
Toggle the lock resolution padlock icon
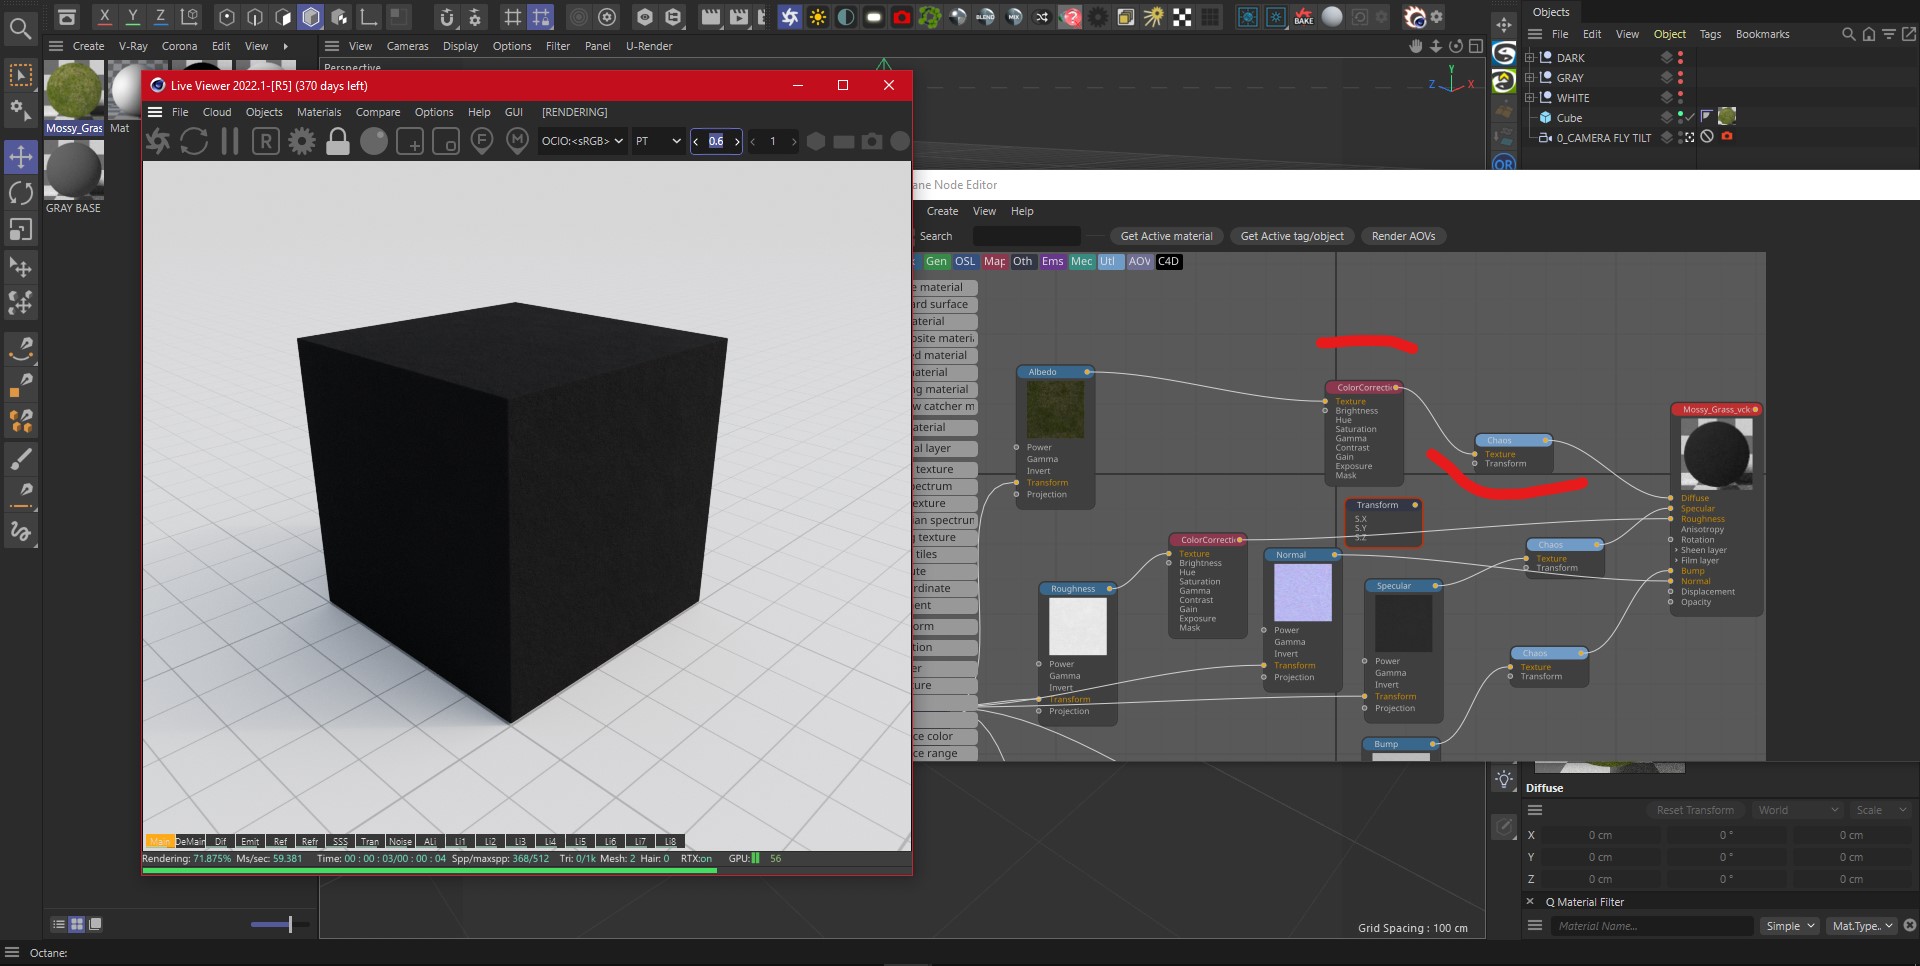pos(338,142)
